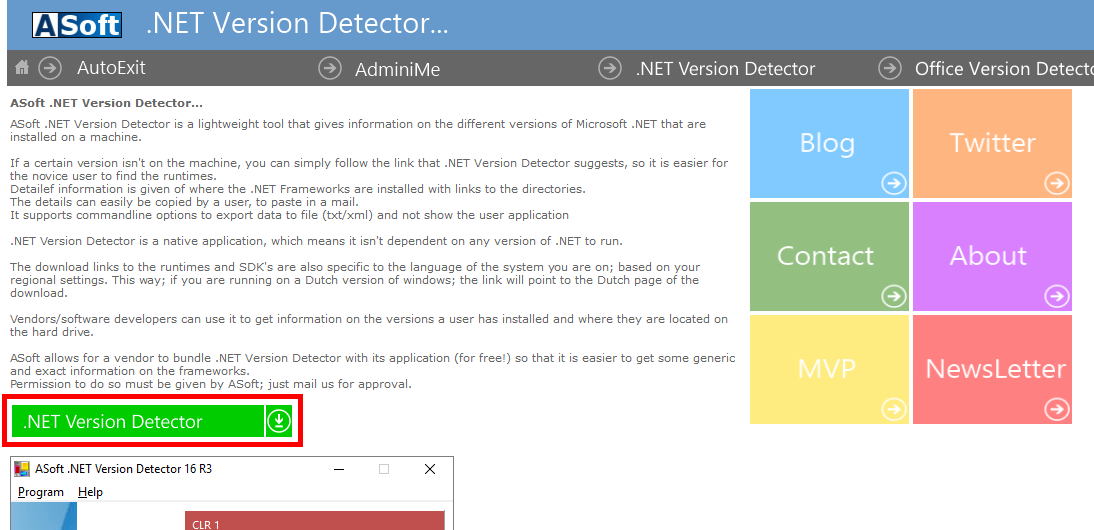The height and width of the screenshot is (530, 1094).
Task: Click arrow icon beside .NET Version Detector nav
Action: (x=610, y=68)
